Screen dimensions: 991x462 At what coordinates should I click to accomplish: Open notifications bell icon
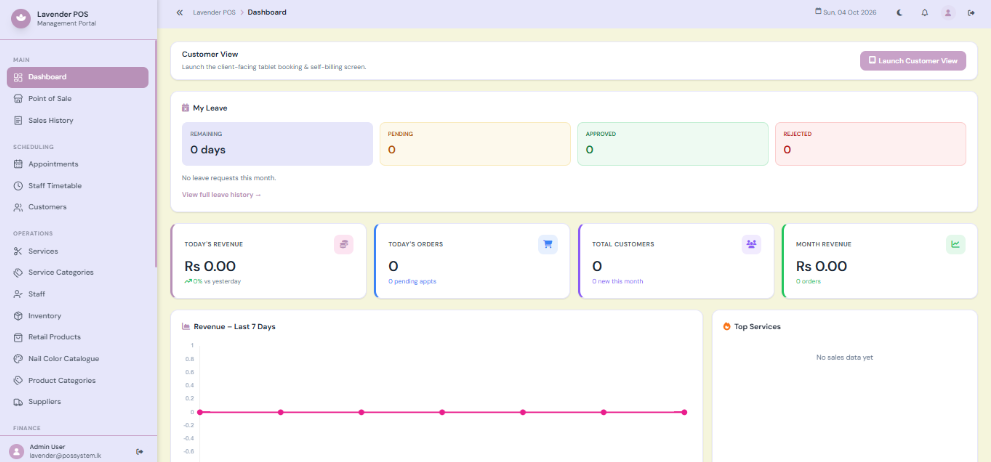pos(925,13)
